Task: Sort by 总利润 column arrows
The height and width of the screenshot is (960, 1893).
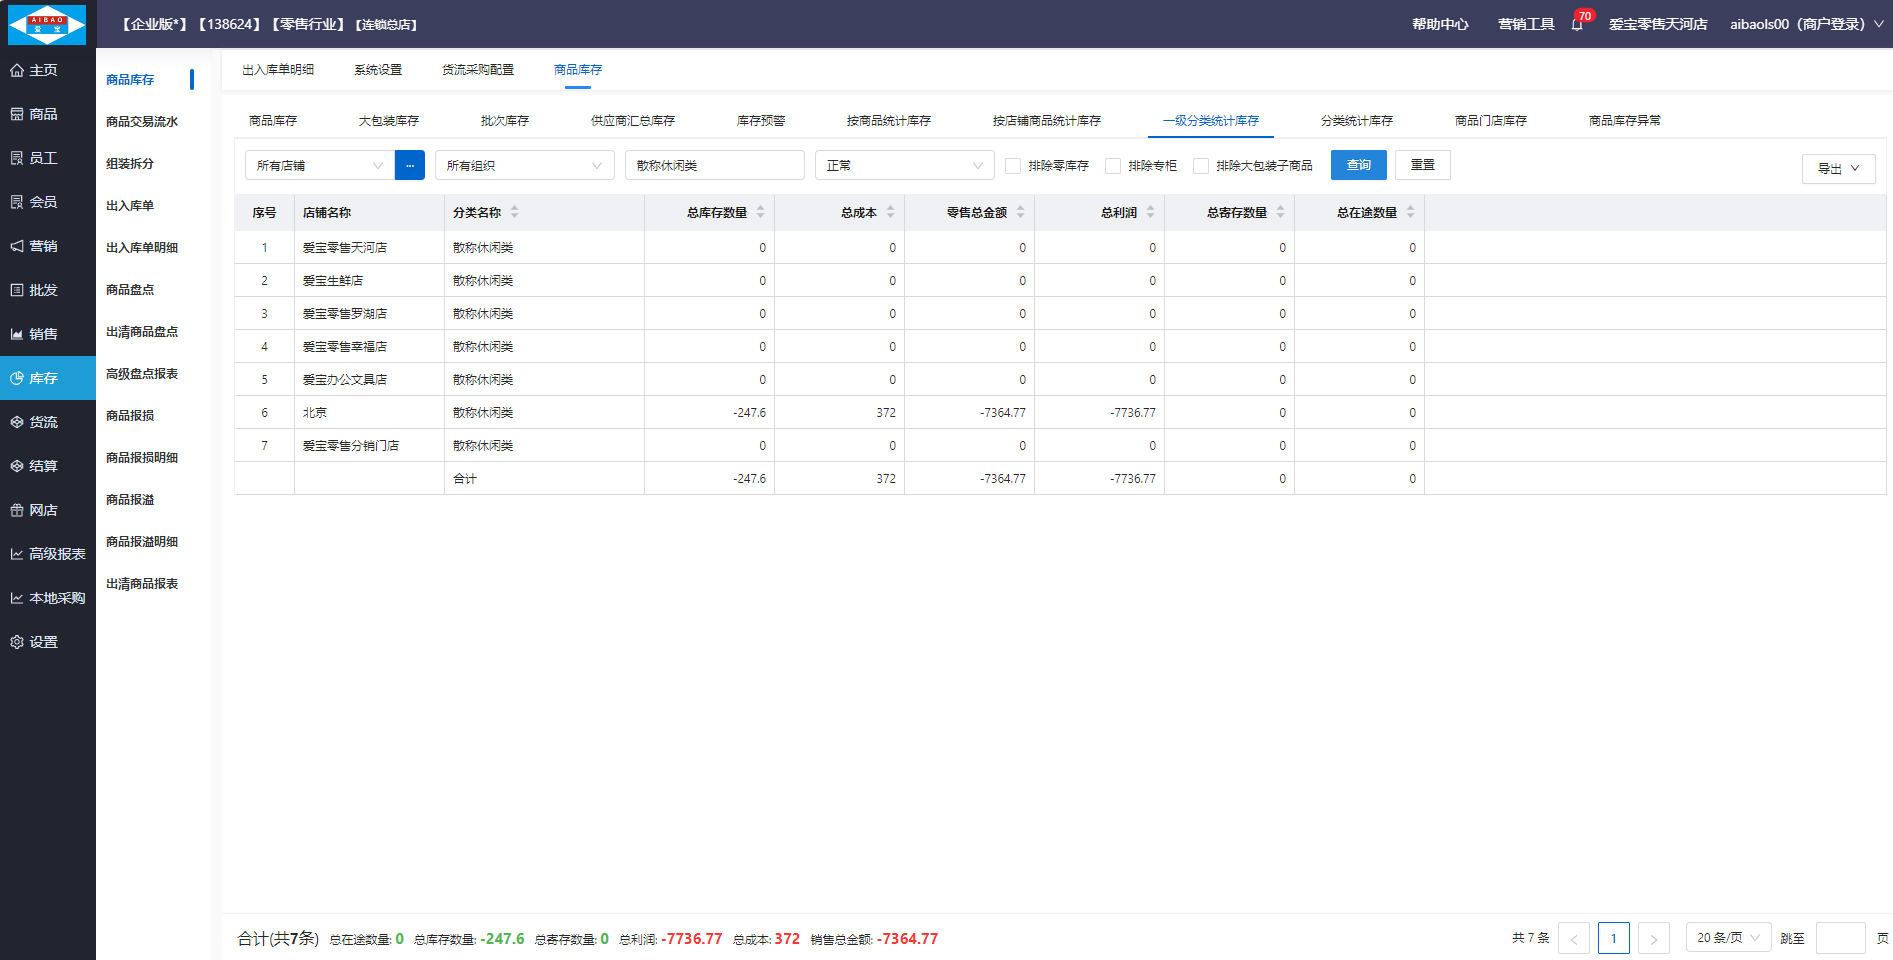Action: coord(1150,212)
